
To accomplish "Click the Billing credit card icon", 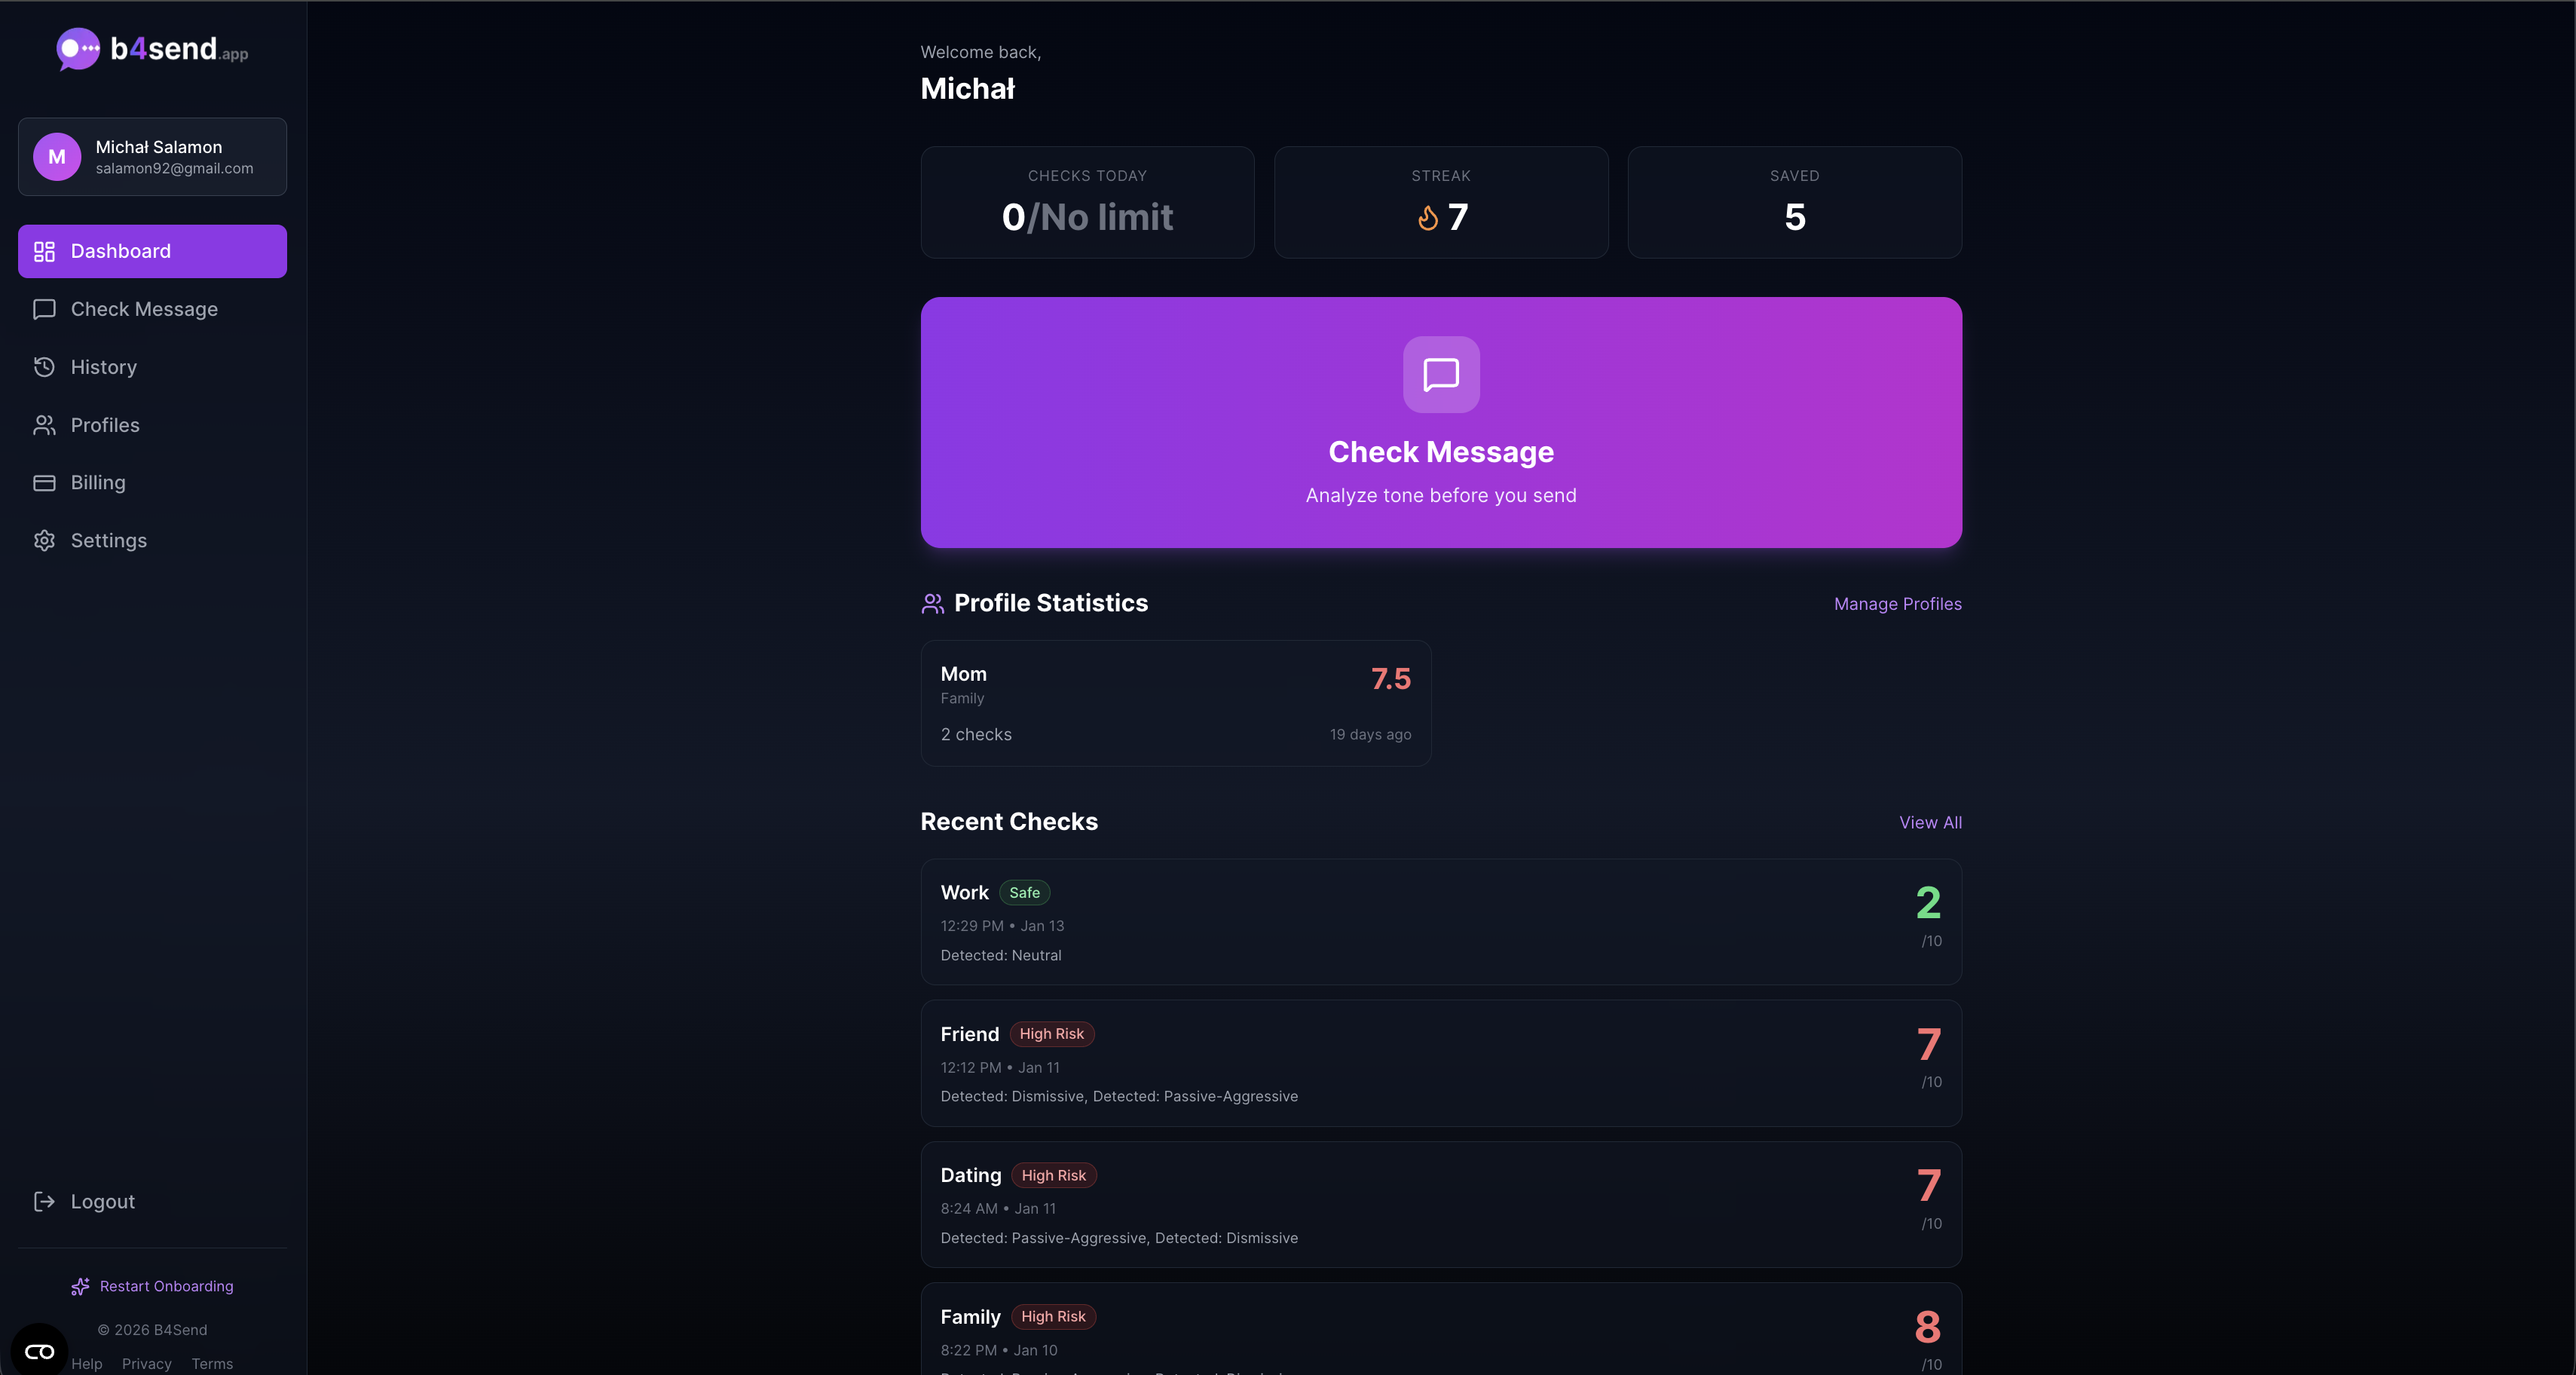I will 43,482.
